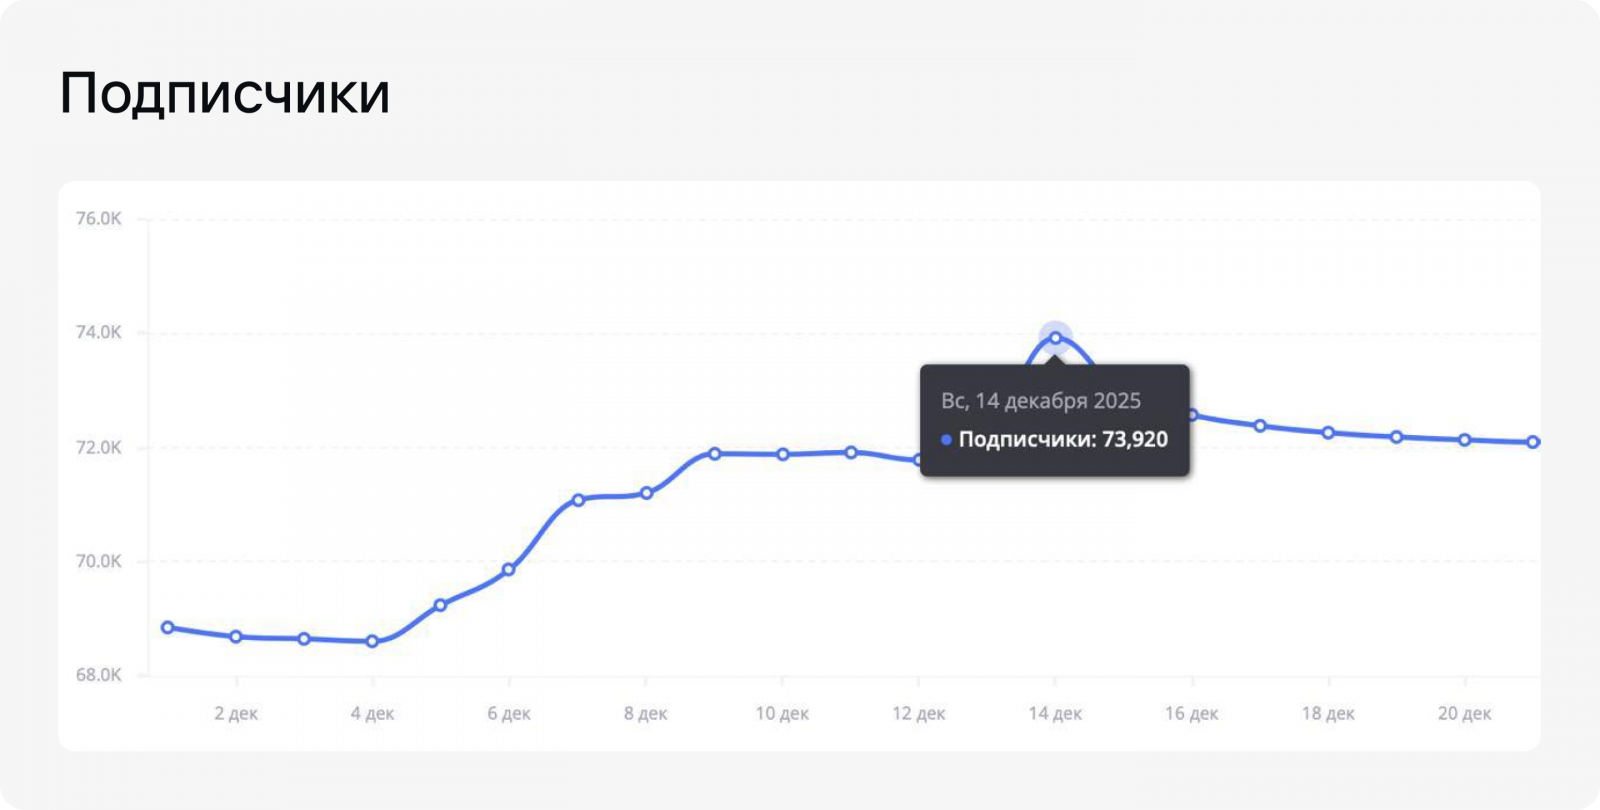Click the data point above 8 дек
The image size is (1600, 810).
(646, 493)
